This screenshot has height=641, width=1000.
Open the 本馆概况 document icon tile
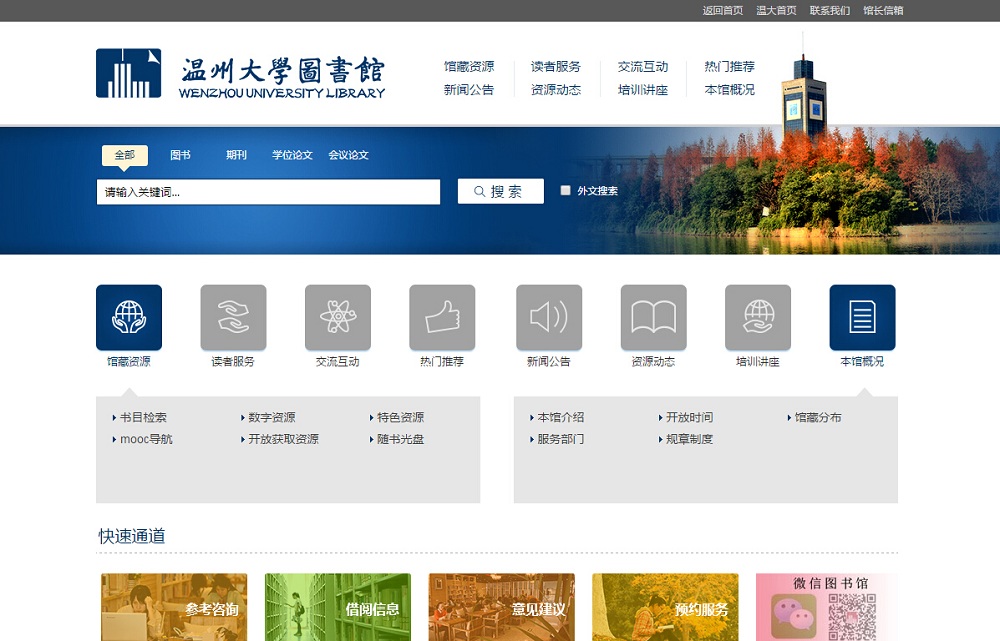[x=862, y=318]
